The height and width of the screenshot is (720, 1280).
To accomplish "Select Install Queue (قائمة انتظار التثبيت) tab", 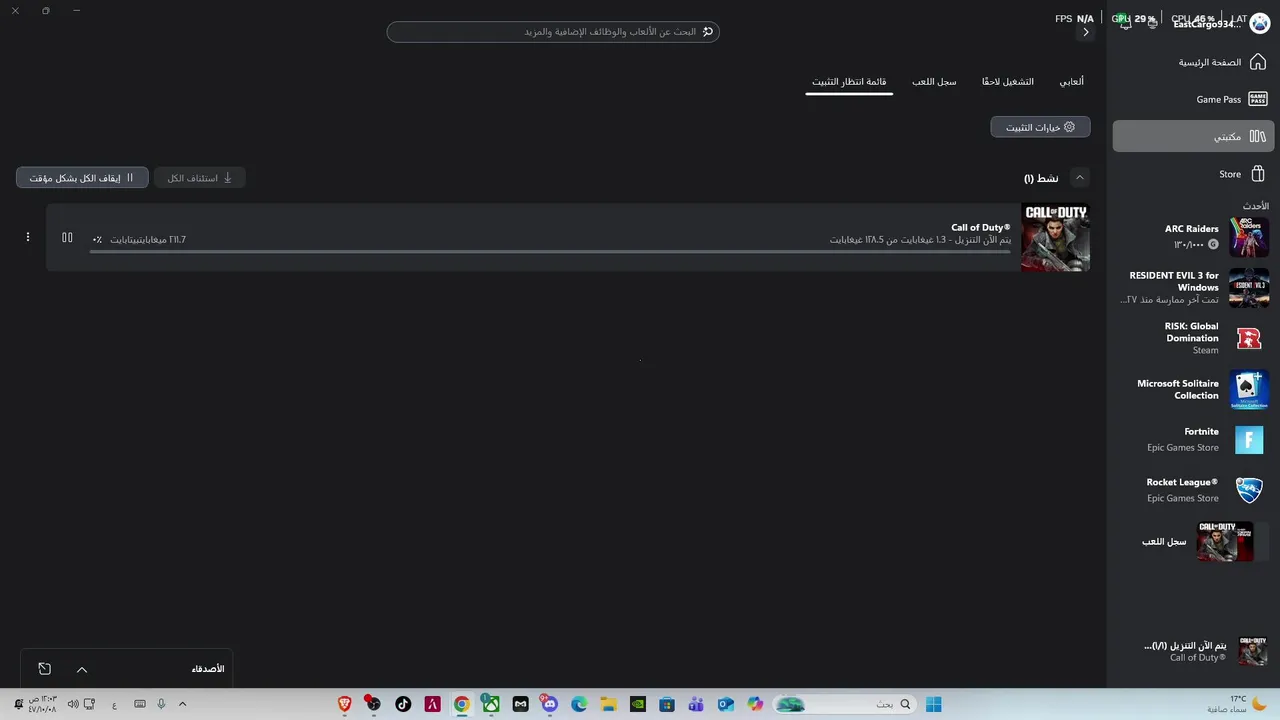I will tap(849, 81).
